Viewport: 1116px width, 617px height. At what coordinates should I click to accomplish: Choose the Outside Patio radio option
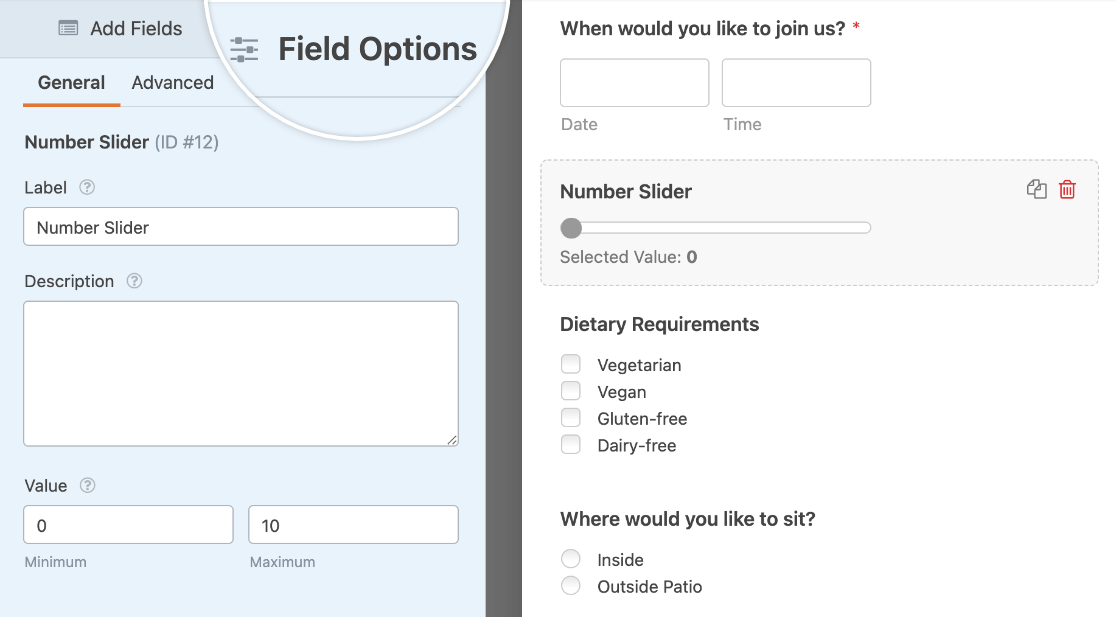tap(571, 586)
